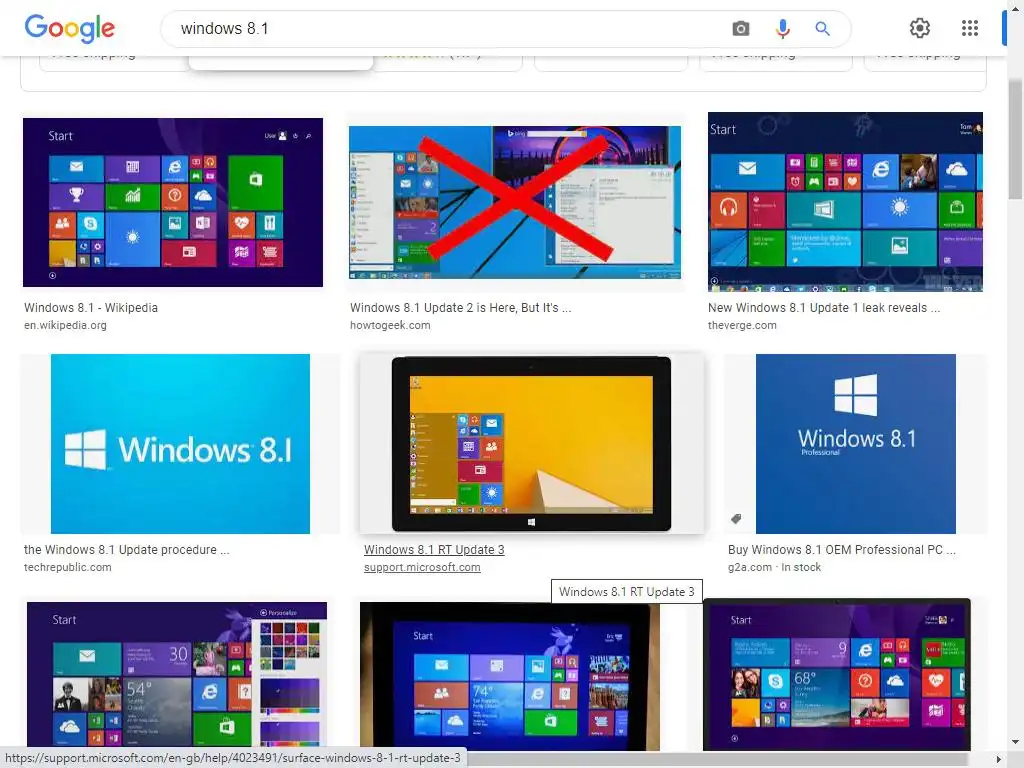1024x768 pixels.
Task: Click the 'Windows 8.1 - Wikipedia' title
Action: point(91,308)
